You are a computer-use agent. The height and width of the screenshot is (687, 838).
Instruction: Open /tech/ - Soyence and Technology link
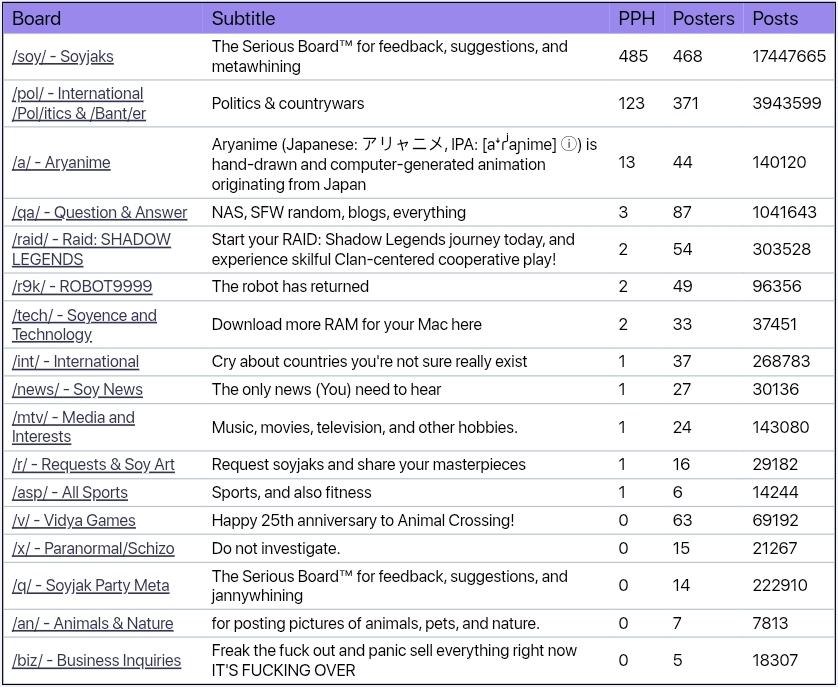point(84,325)
